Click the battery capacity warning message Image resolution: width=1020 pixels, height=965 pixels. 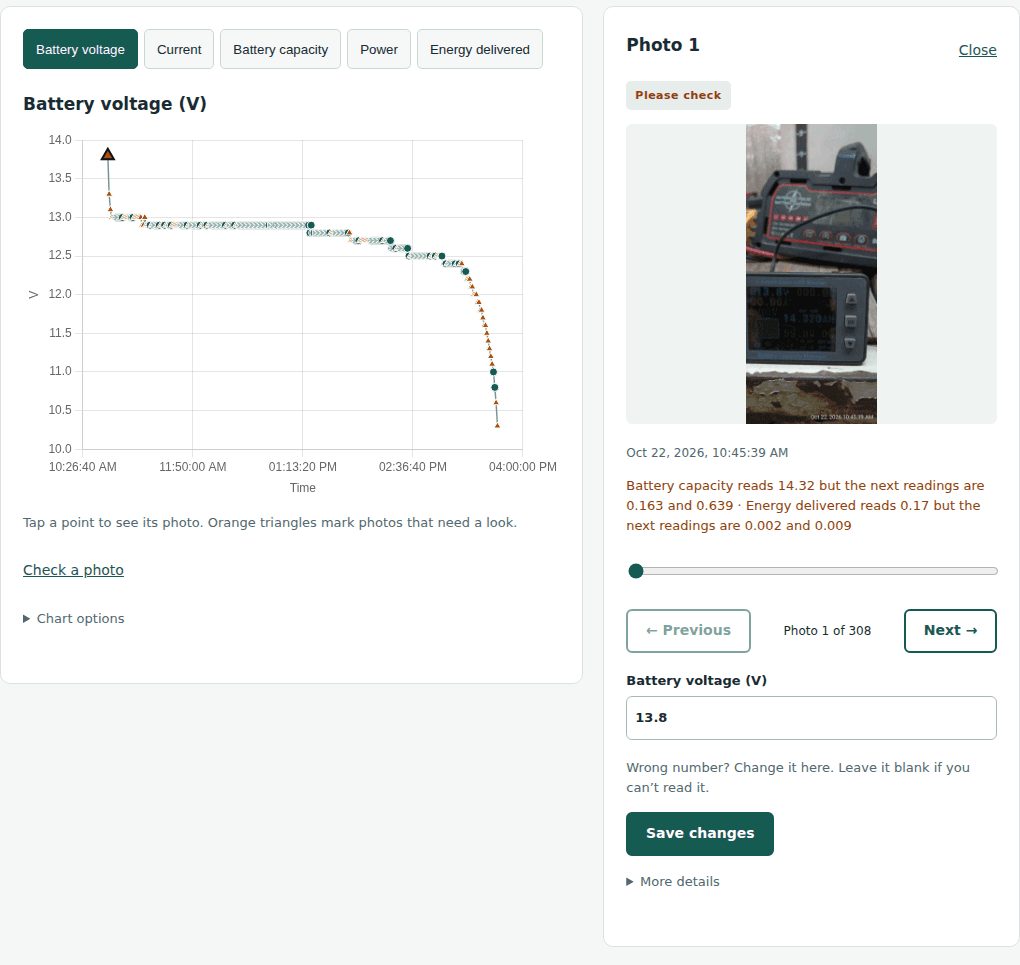coord(805,506)
